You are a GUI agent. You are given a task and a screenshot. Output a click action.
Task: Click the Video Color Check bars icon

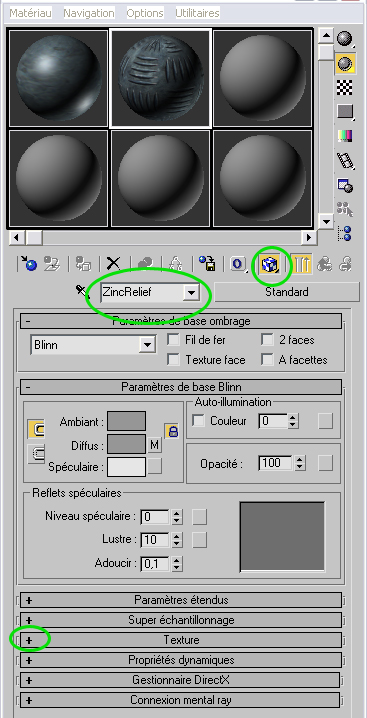pyautogui.click(x=345, y=136)
